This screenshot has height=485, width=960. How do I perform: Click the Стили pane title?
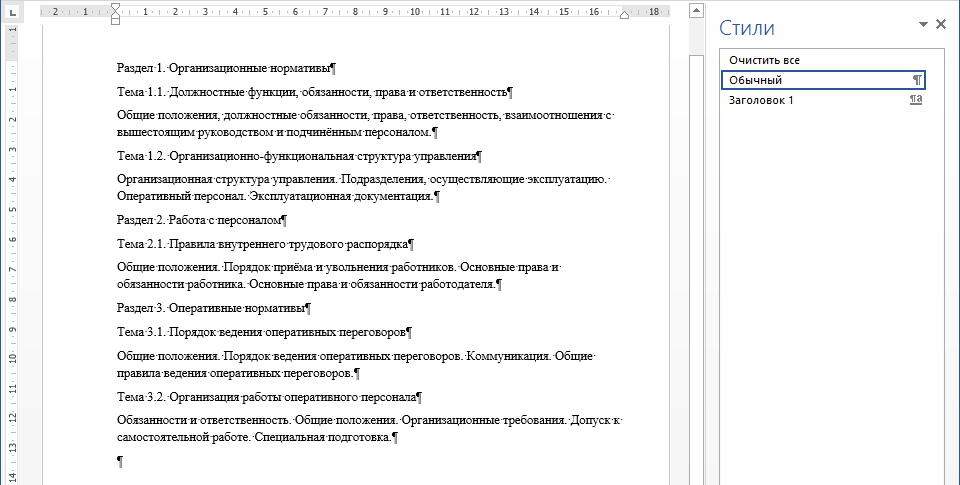(755, 27)
